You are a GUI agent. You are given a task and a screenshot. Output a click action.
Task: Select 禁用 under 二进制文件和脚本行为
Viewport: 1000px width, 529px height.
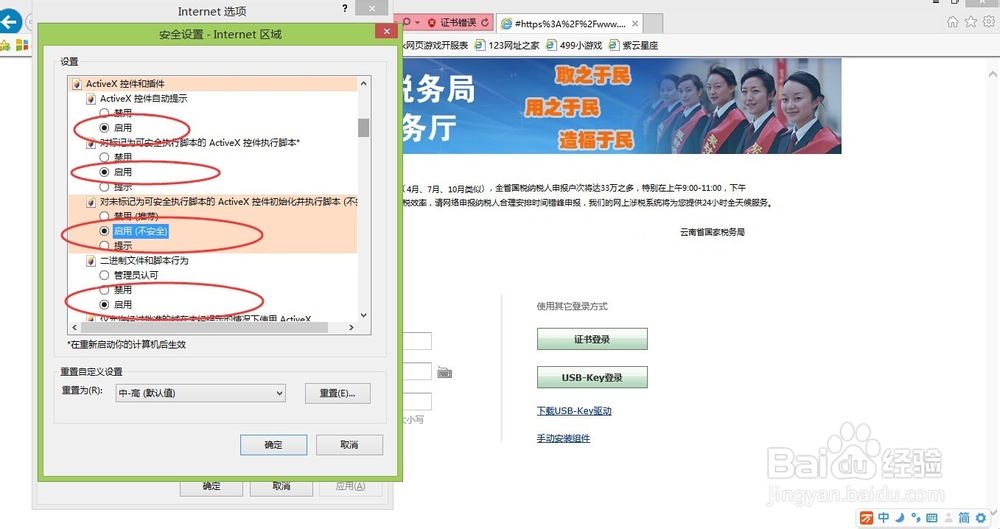[x=104, y=290]
